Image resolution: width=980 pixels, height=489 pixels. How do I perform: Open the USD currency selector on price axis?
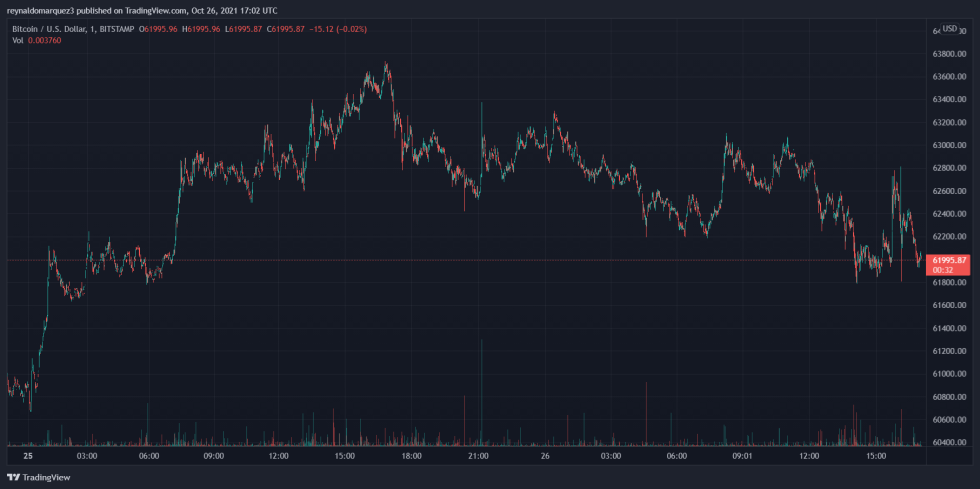pos(950,28)
